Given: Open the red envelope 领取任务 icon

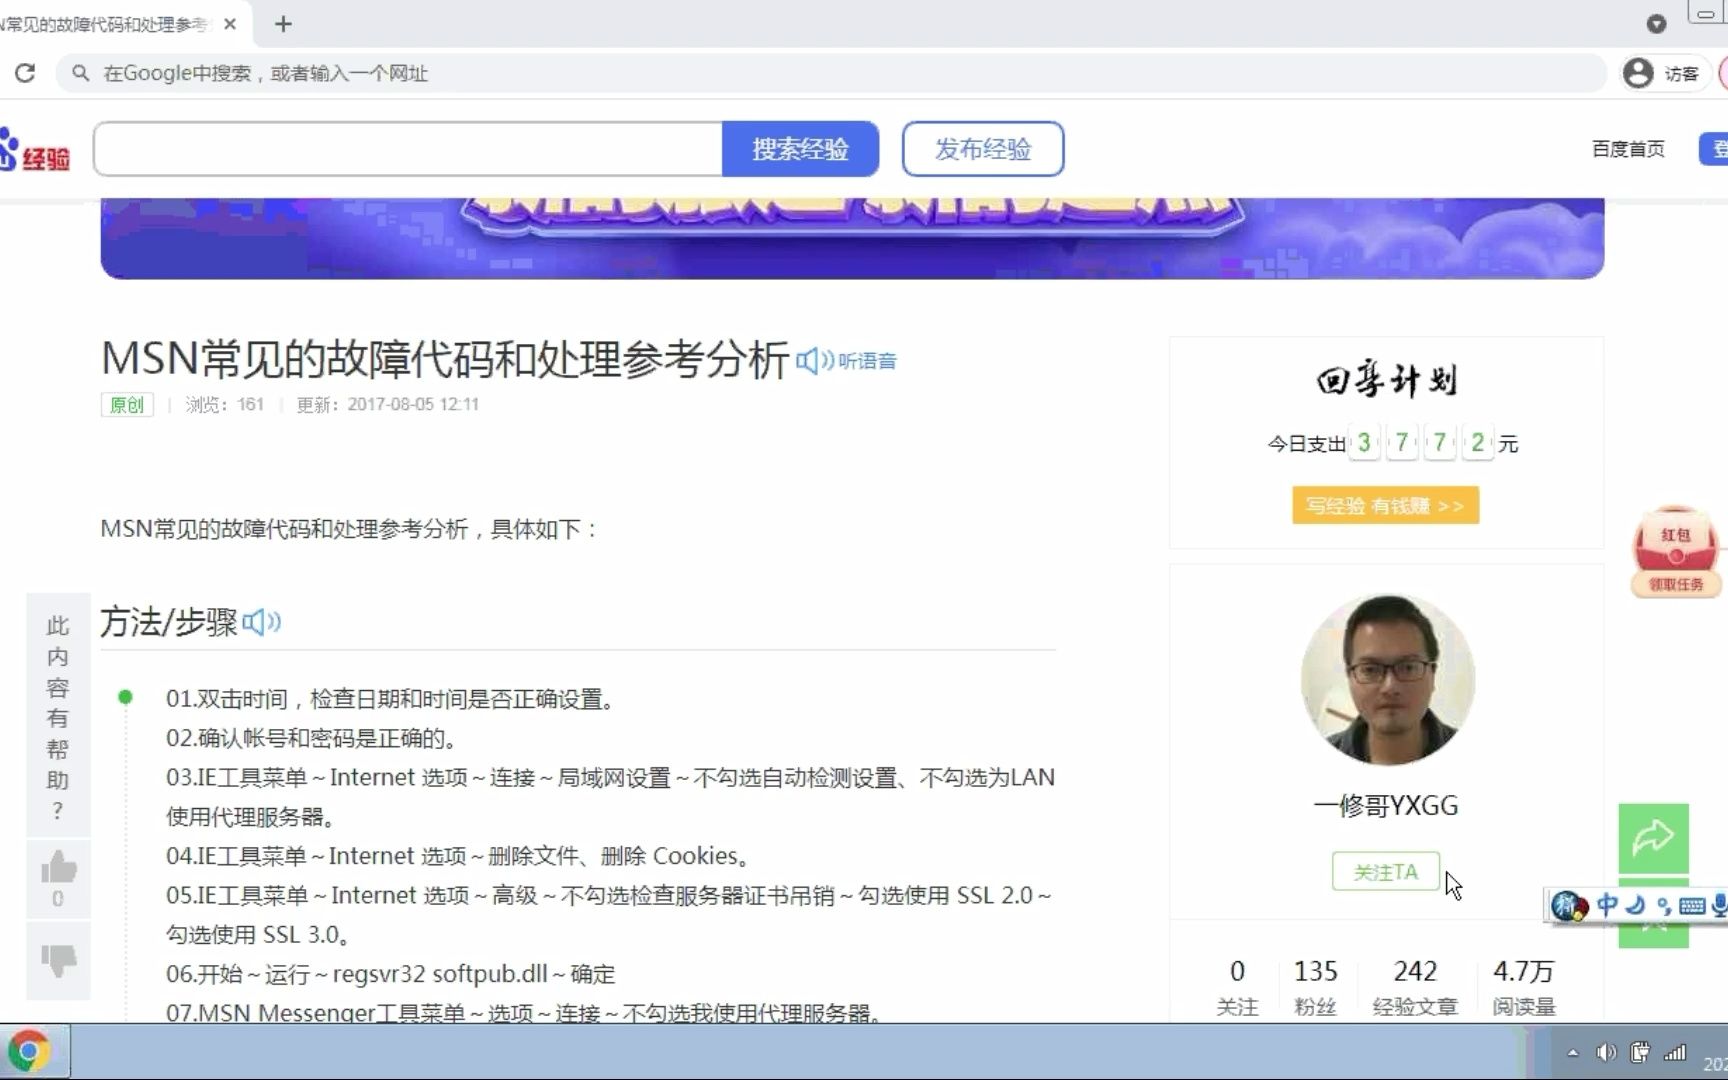Looking at the screenshot, I should [x=1676, y=552].
